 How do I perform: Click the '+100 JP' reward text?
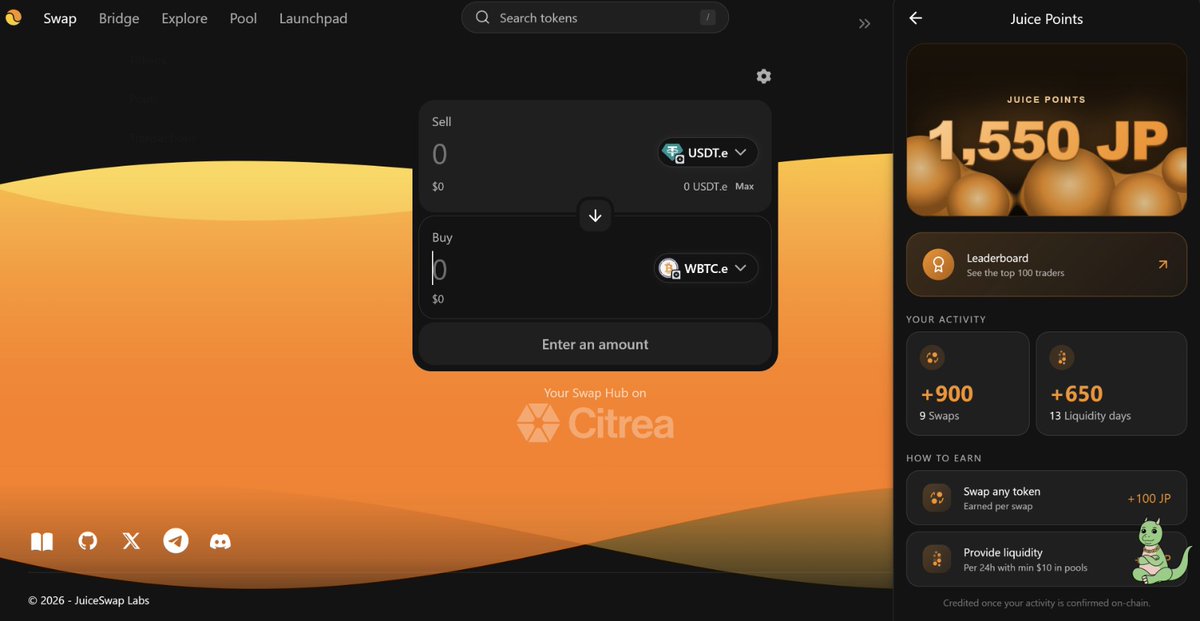(1149, 498)
